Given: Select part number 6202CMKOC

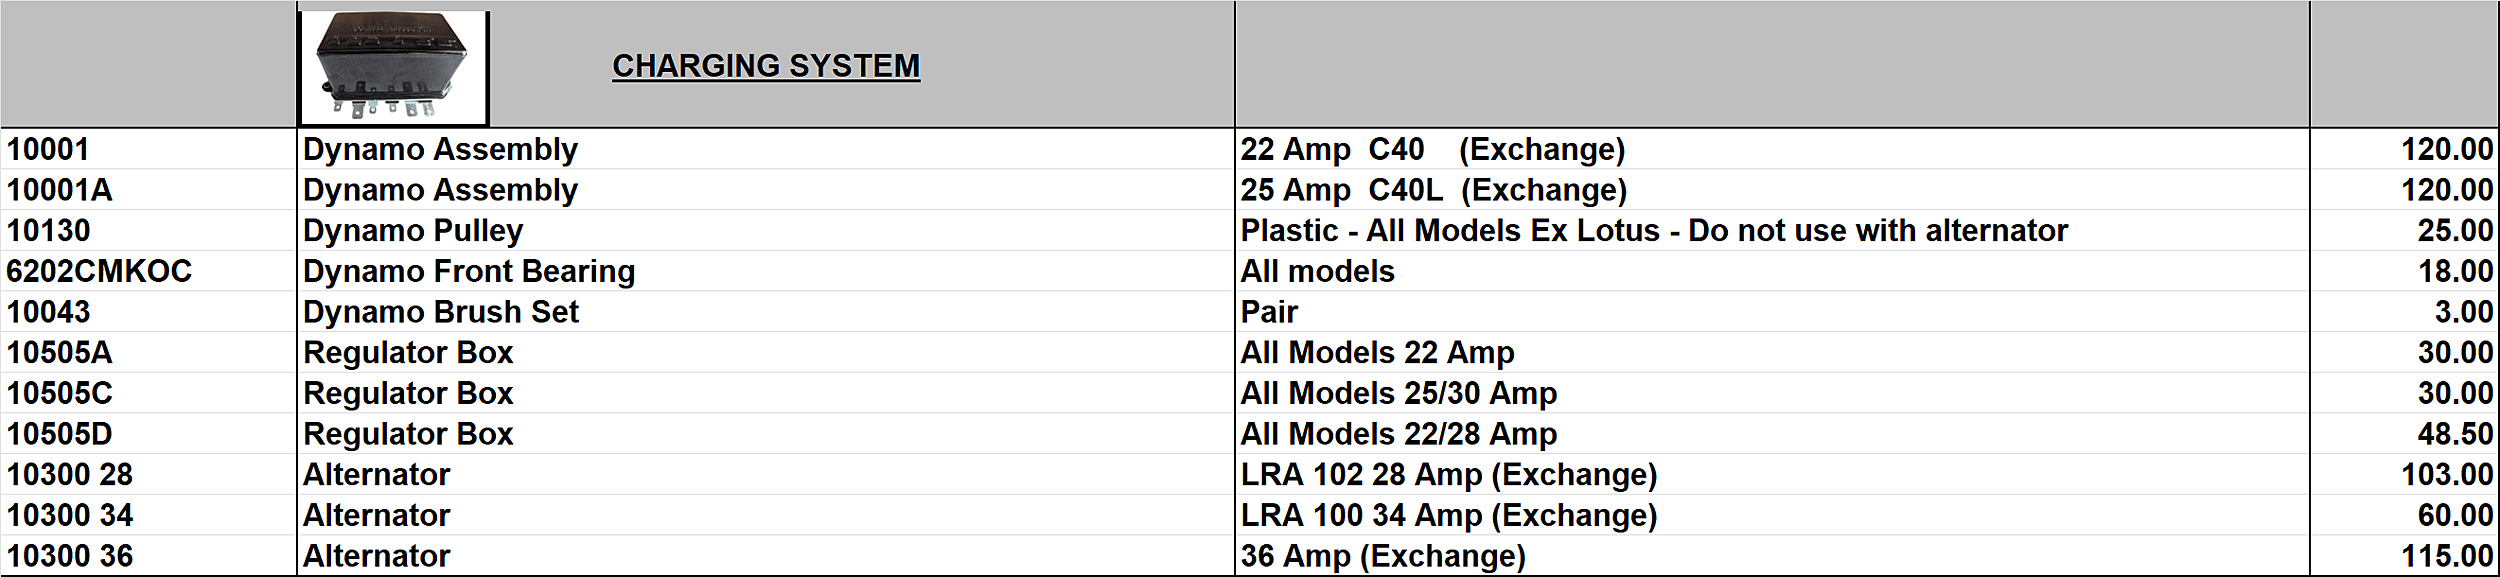Looking at the screenshot, I should 99,271.
